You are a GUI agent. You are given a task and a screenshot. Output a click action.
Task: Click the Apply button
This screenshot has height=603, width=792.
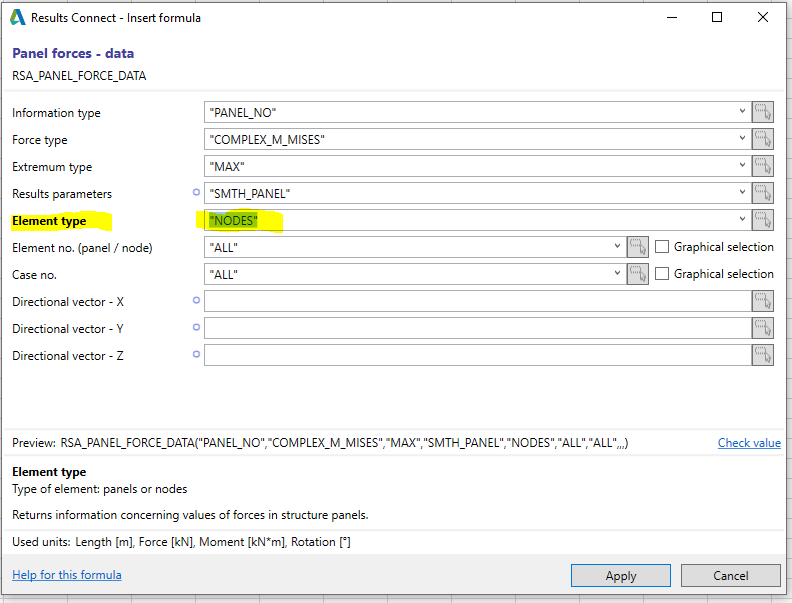[621, 576]
